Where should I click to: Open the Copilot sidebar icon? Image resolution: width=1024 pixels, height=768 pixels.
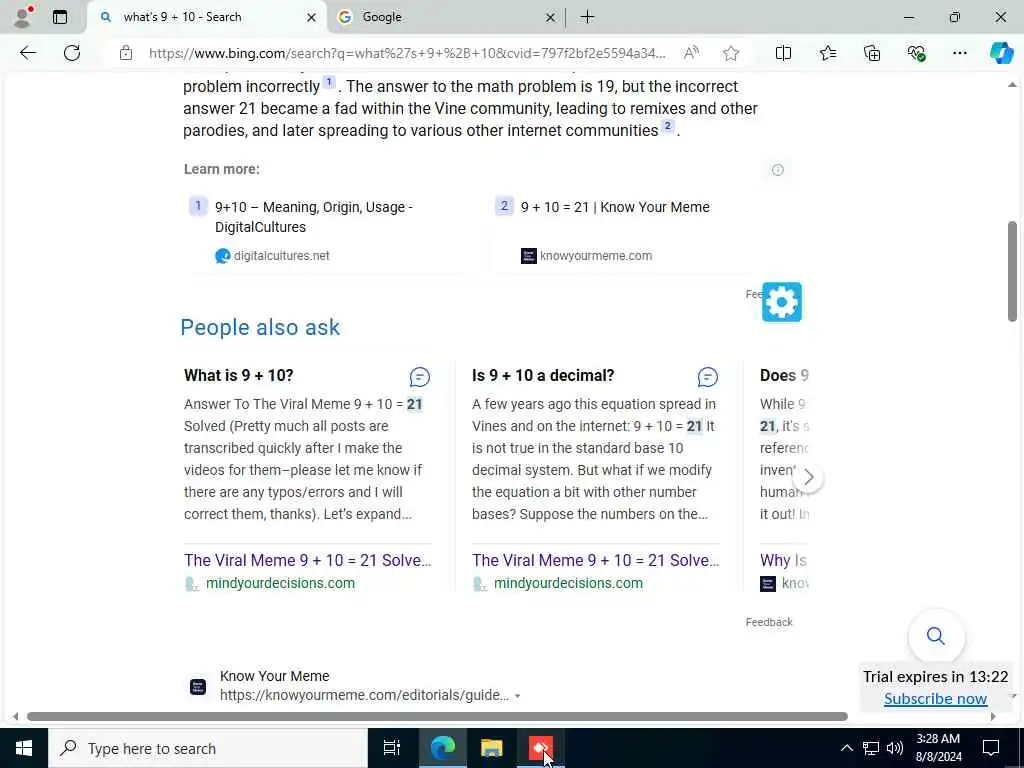[1001, 53]
